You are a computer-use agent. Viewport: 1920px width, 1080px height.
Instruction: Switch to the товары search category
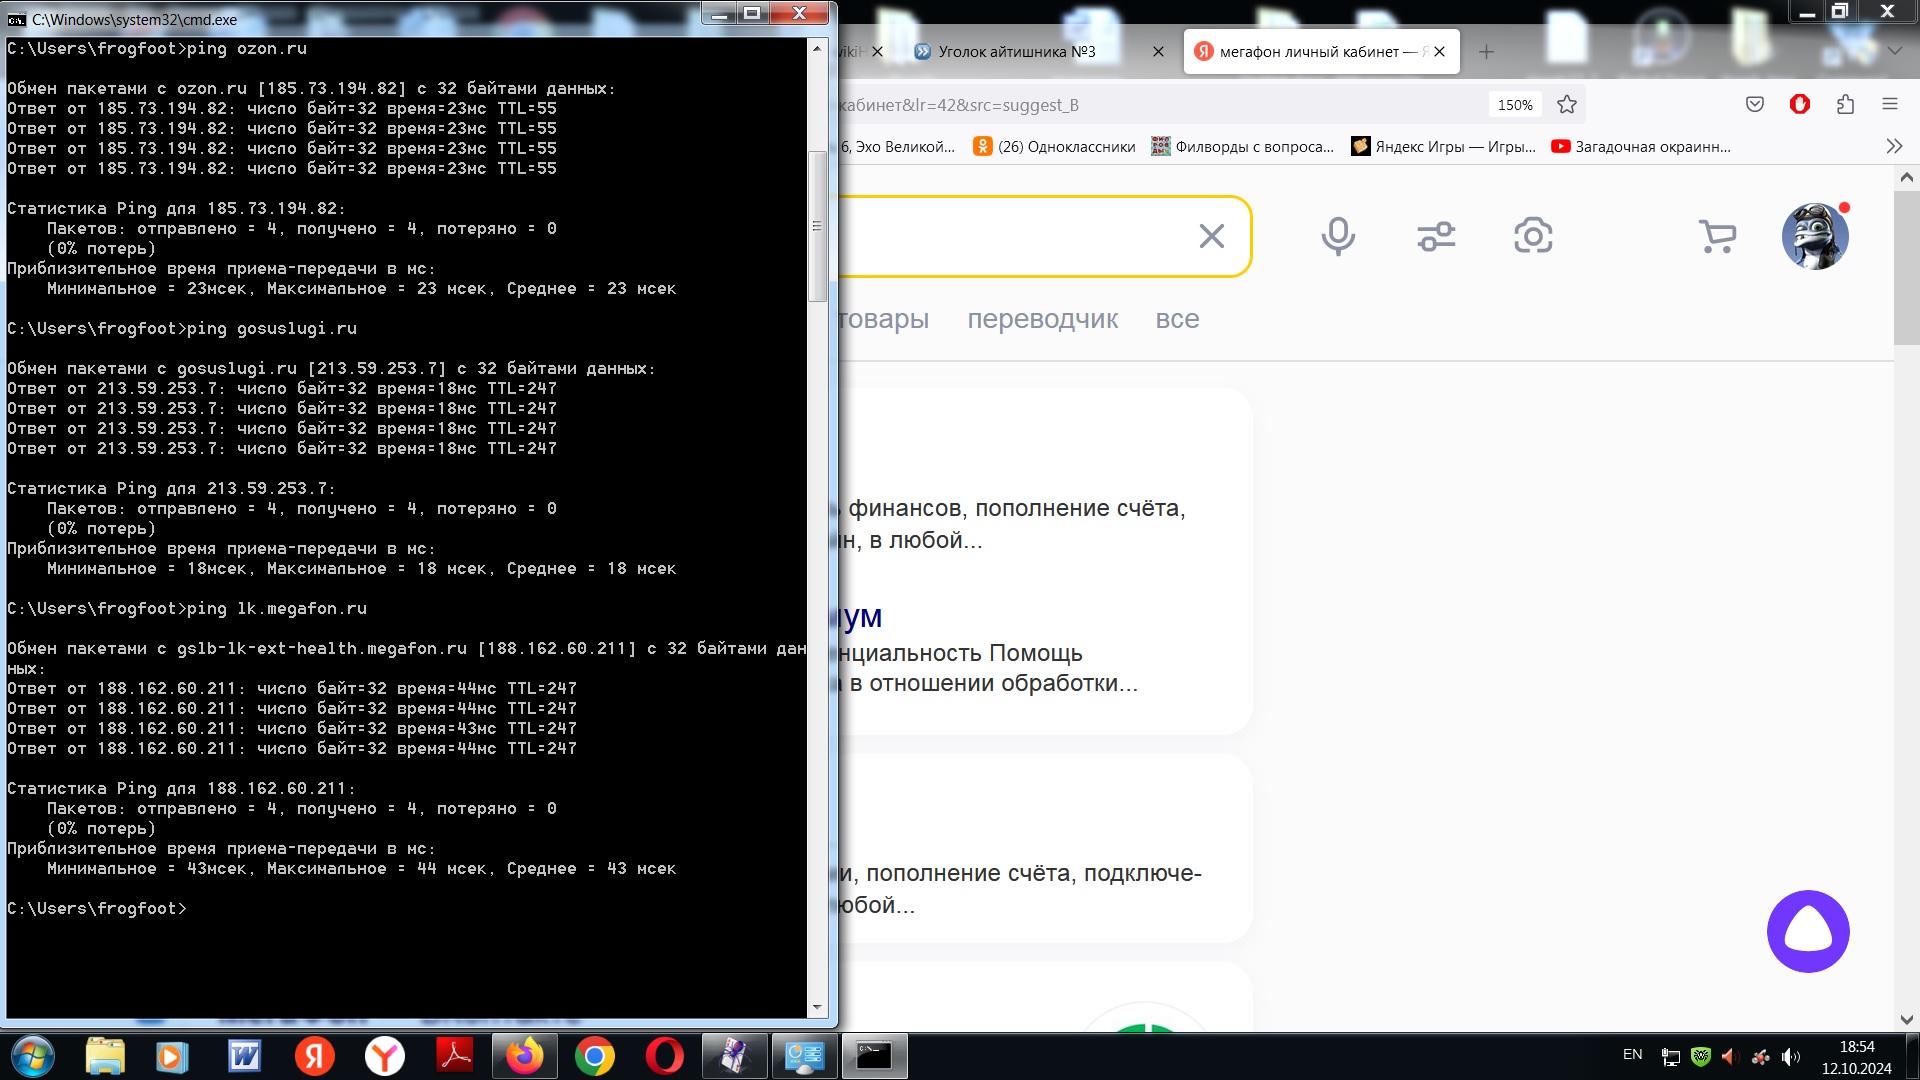tap(884, 319)
